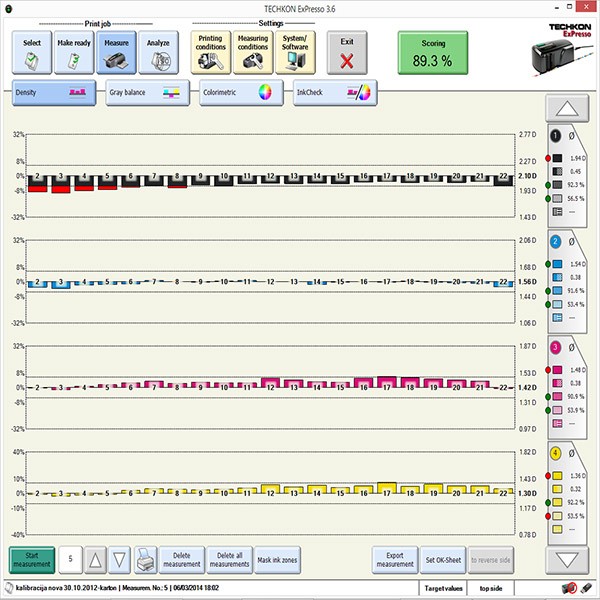The image size is (600, 600).
Task: Select cyan solid density patch 1.54 D
Action: coord(558,264)
